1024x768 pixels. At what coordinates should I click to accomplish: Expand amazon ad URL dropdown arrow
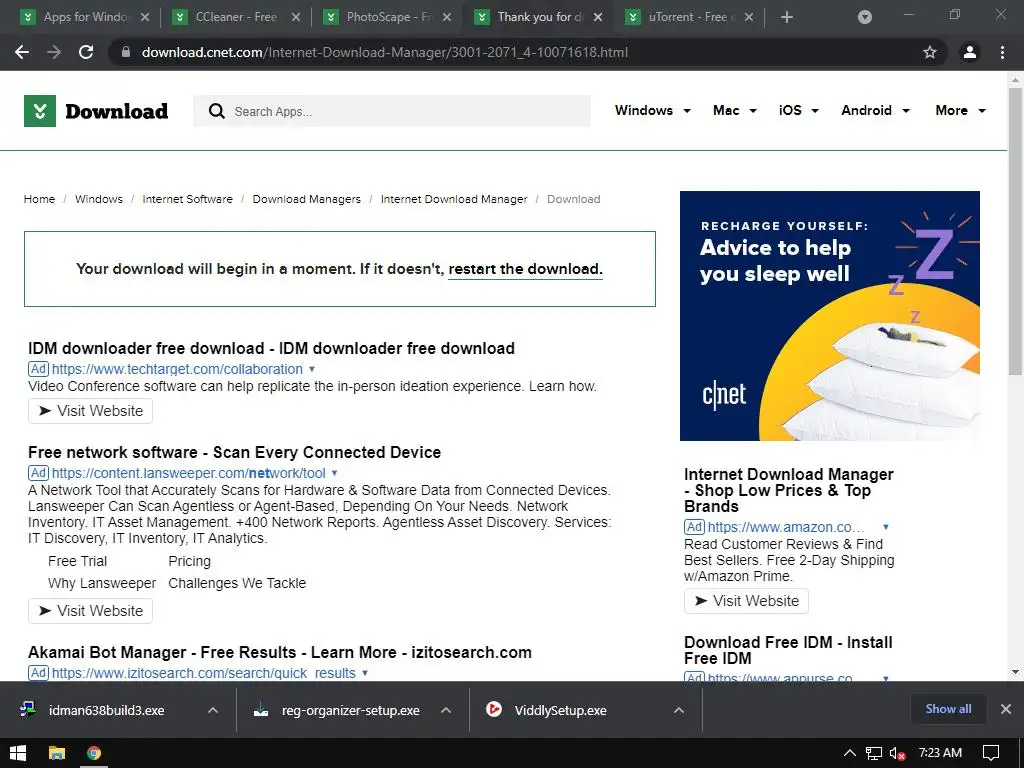(886, 527)
